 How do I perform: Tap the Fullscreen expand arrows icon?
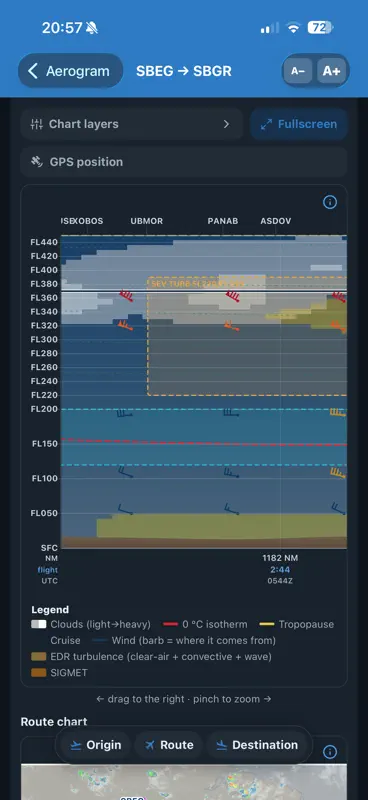[266, 124]
